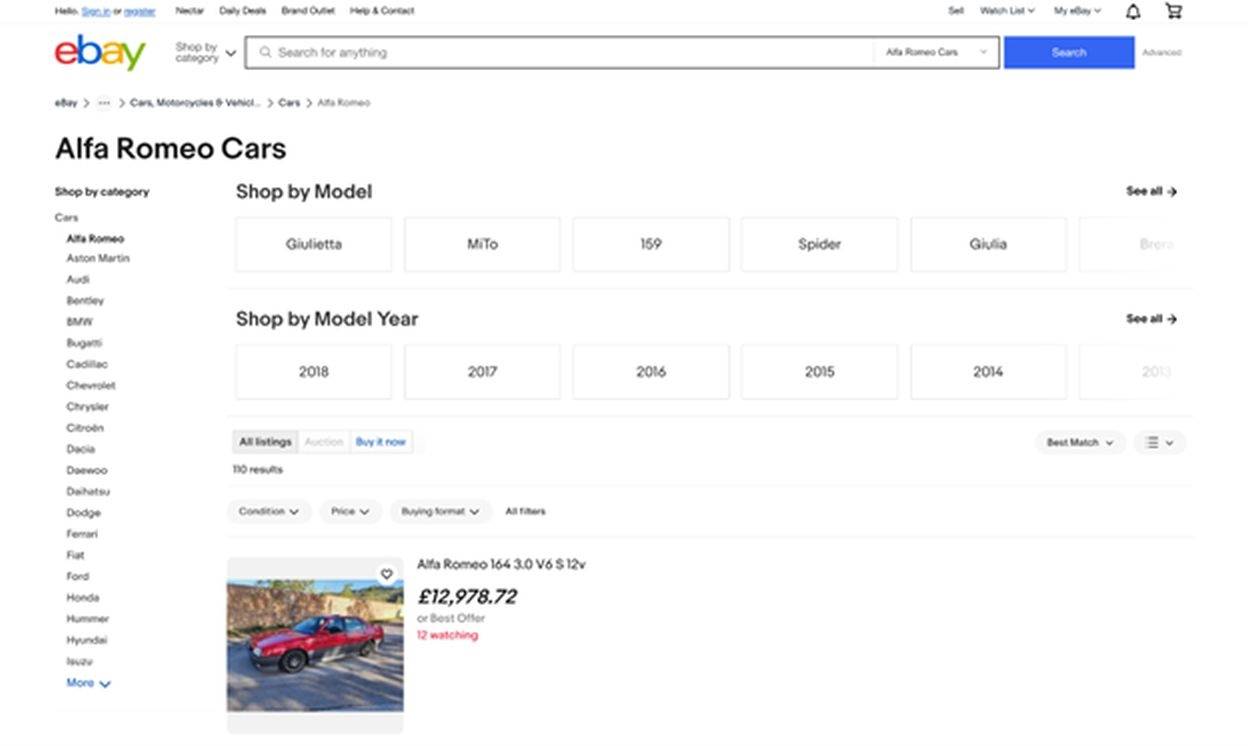Select Bugatti in sidebar
The image size is (1248, 746).
(x=84, y=343)
